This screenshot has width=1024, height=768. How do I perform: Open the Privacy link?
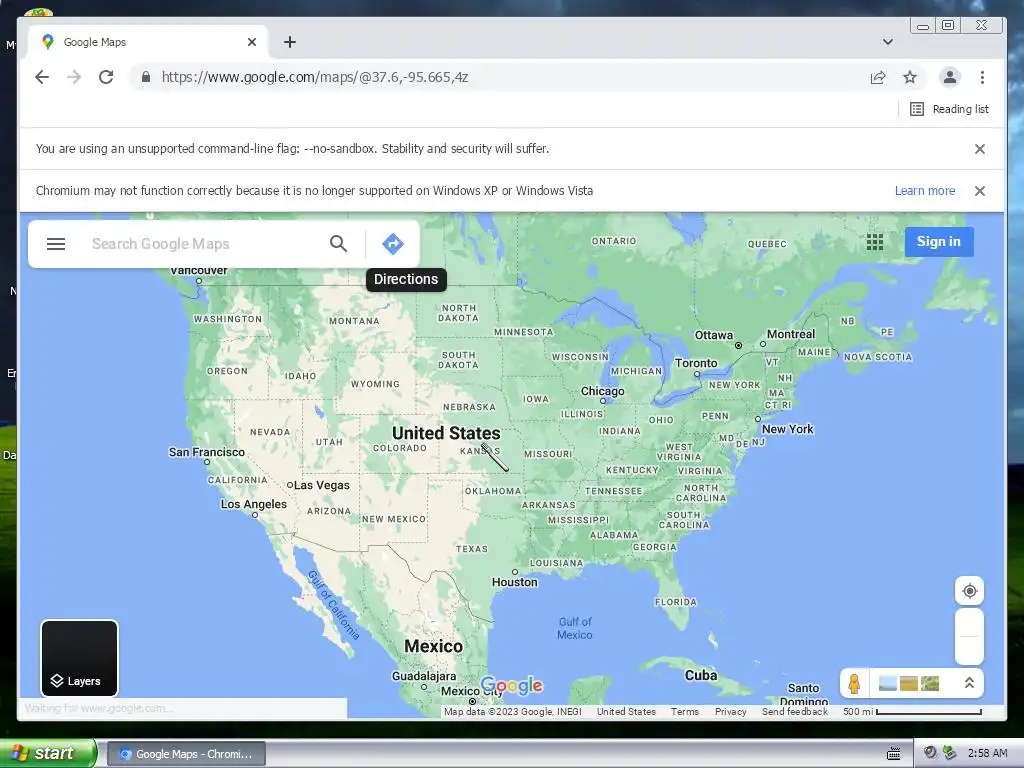[730, 712]
